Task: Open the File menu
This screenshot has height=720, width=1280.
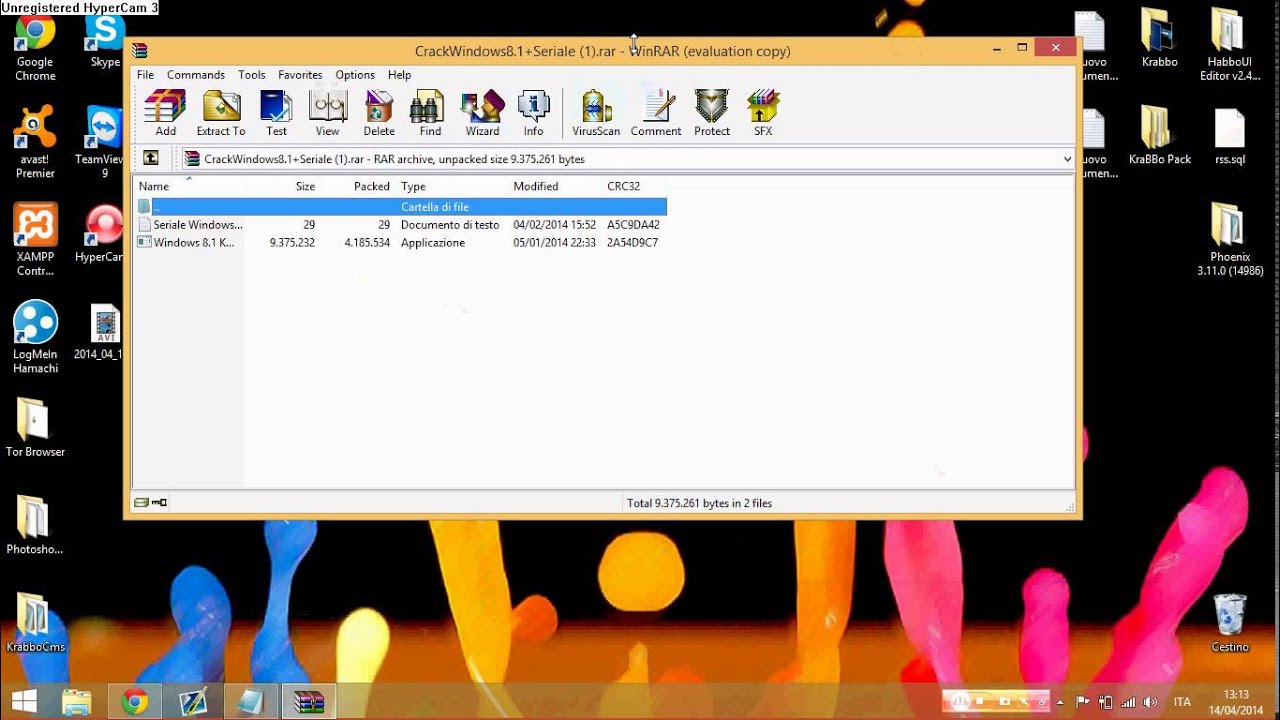Action: pyautogui.click(x=145, y=75)
